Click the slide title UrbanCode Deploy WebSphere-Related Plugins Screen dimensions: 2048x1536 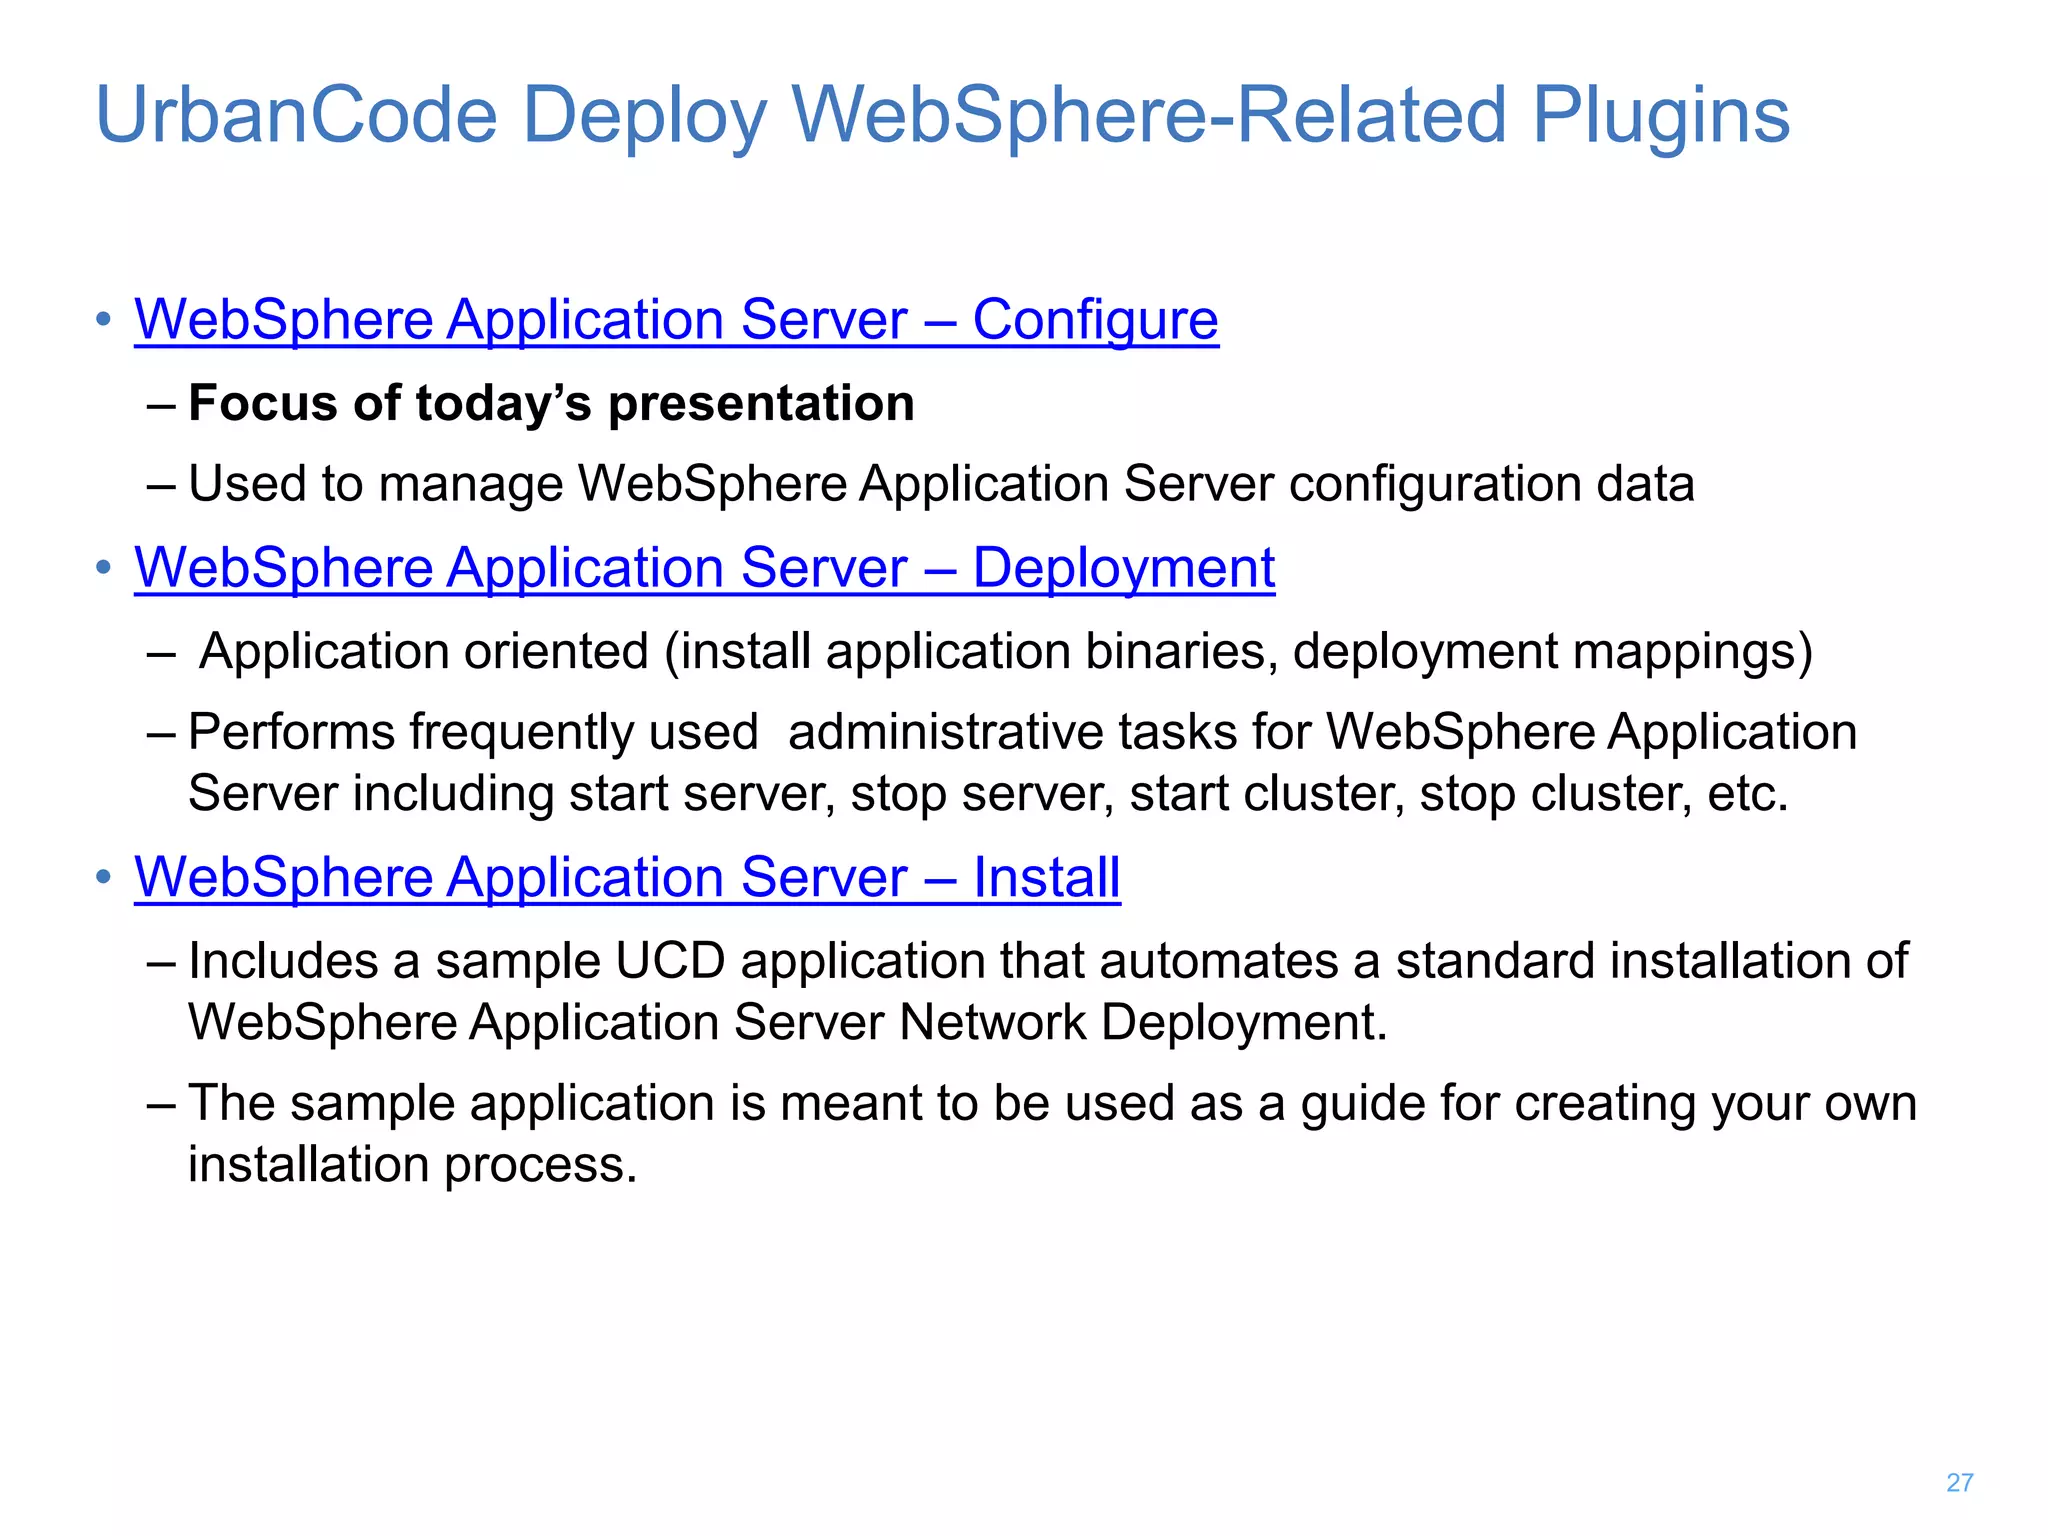[943, 117]
